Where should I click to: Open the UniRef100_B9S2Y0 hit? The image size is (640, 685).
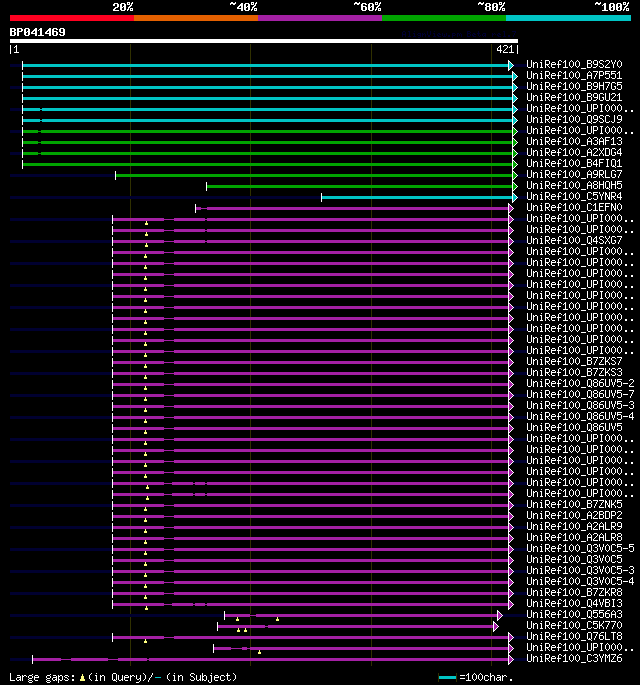tap(574, 65)
